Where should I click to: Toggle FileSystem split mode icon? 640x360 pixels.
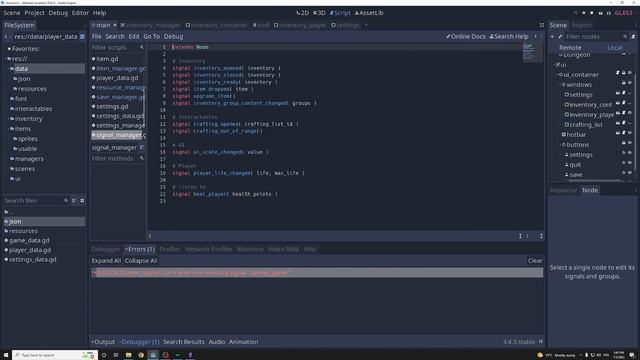tap(82, 37)
